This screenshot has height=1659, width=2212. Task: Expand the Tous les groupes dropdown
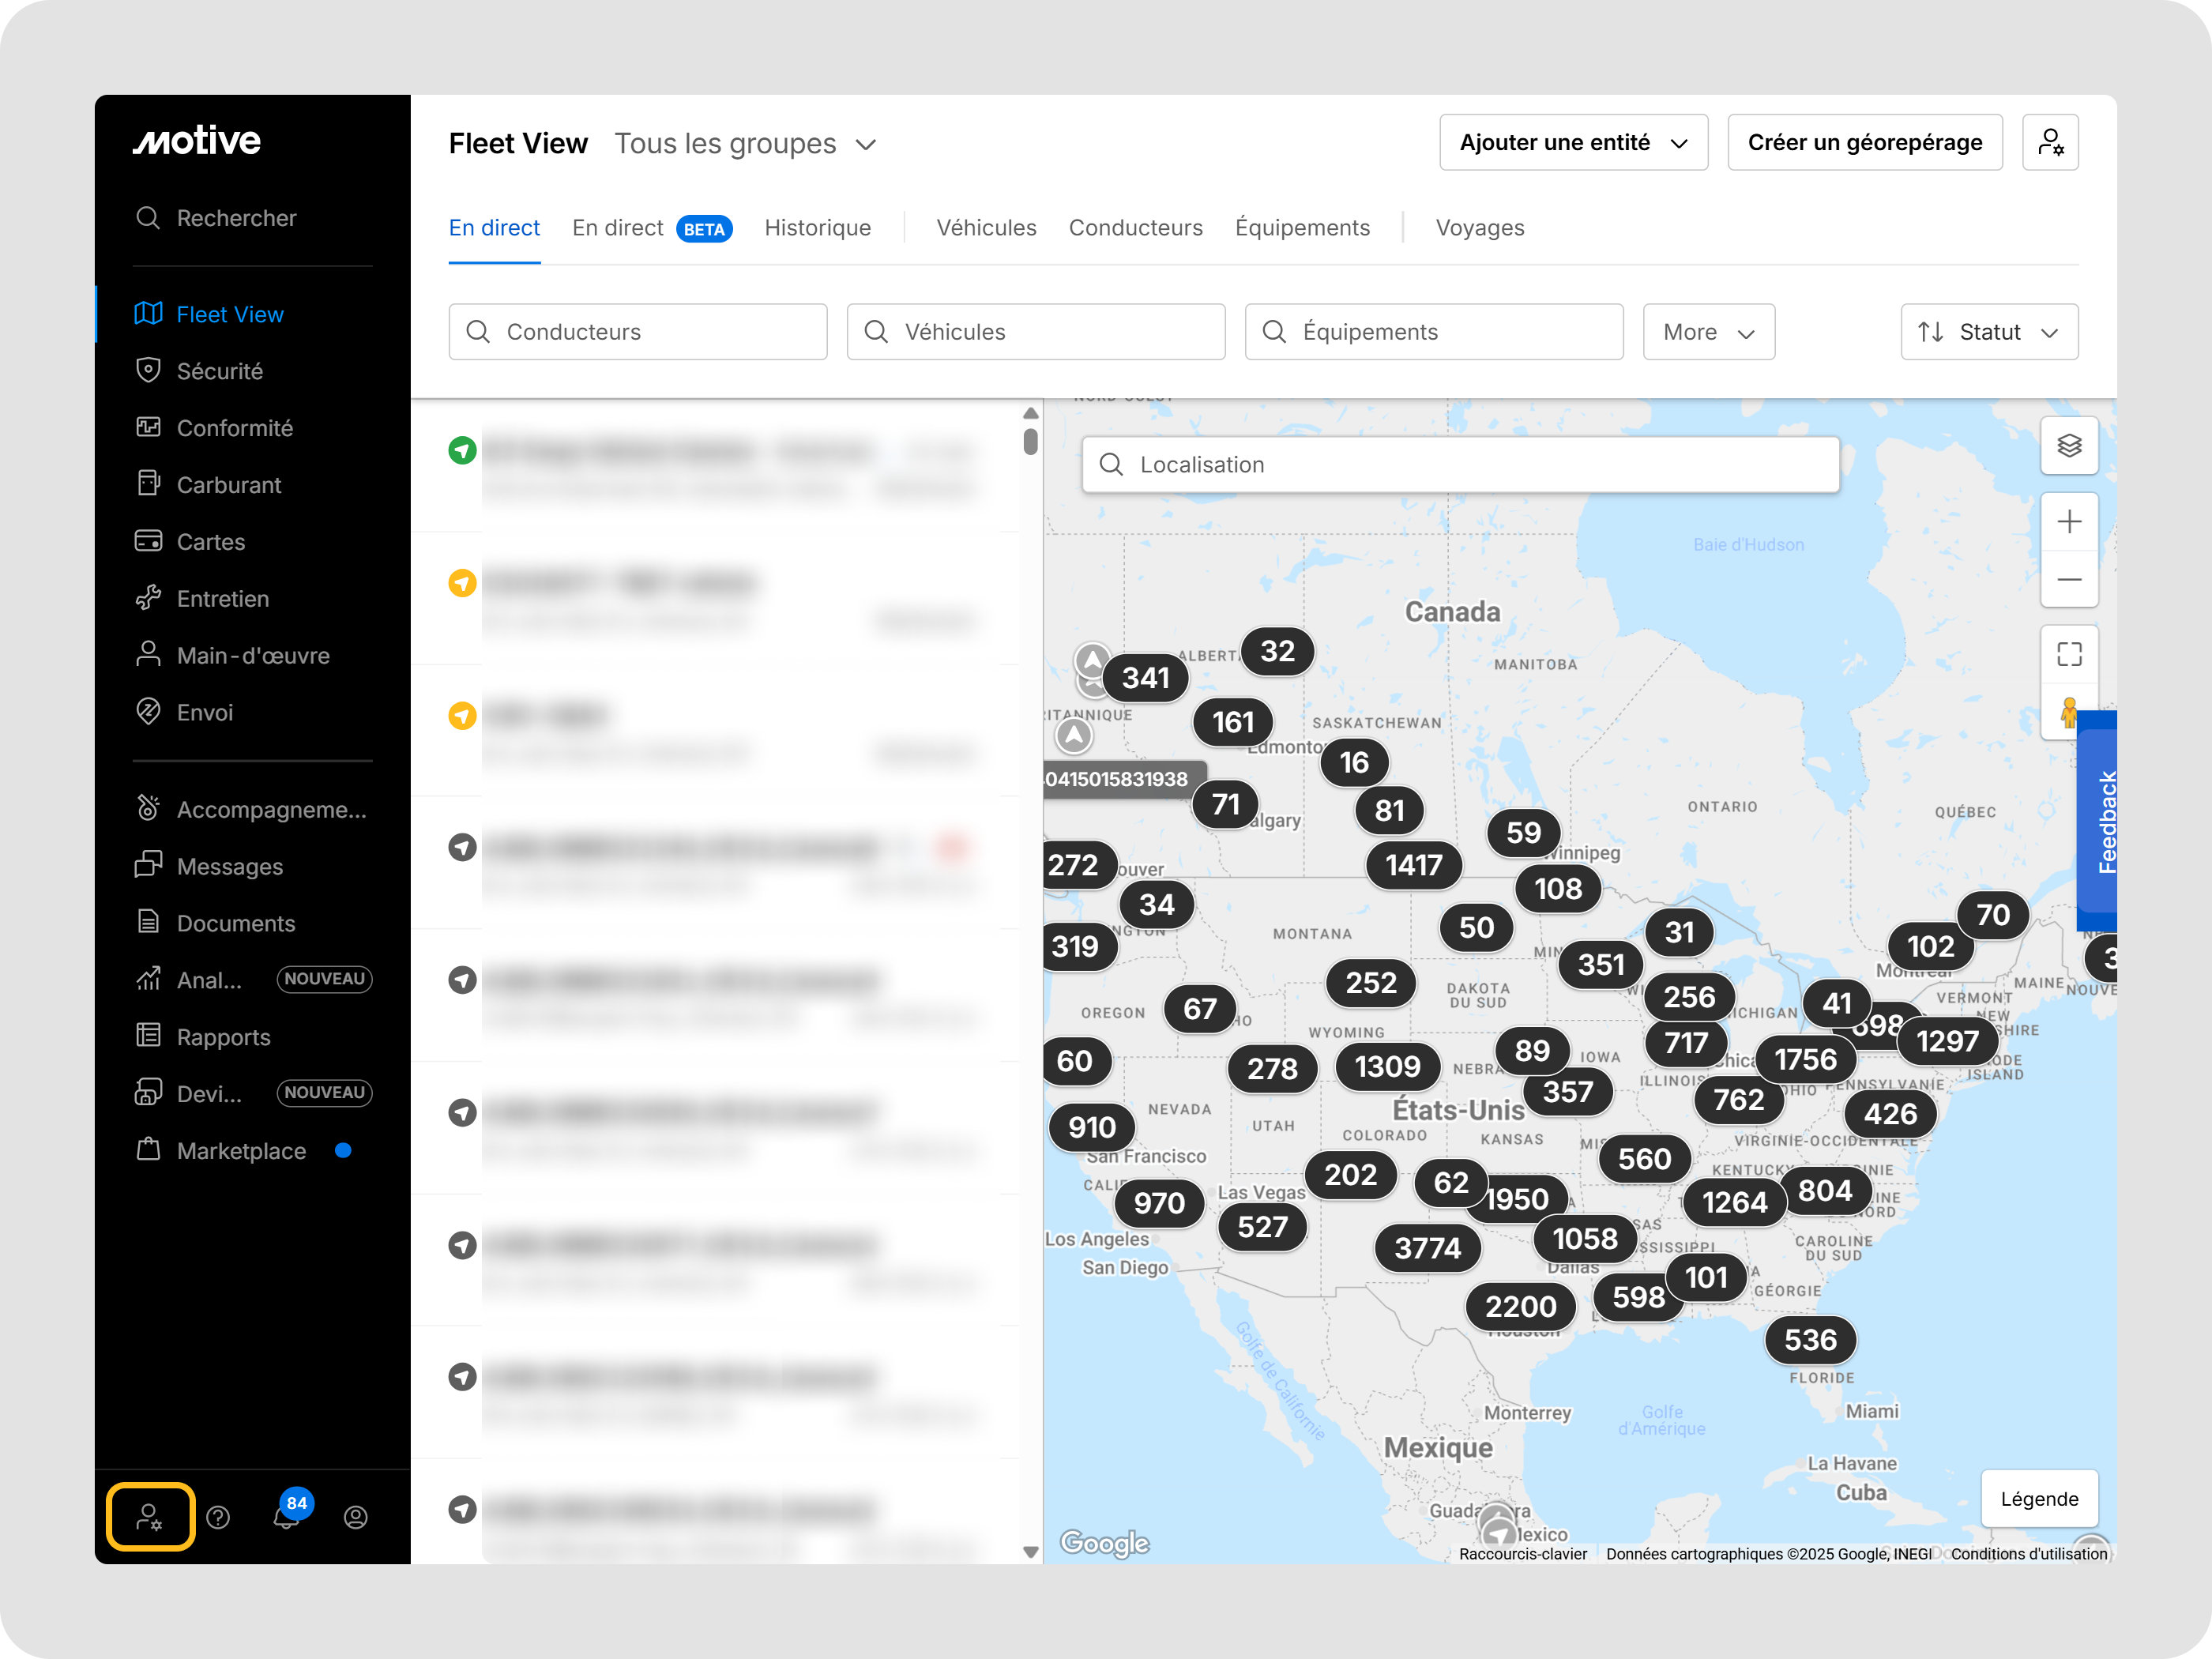pos(746,144)
